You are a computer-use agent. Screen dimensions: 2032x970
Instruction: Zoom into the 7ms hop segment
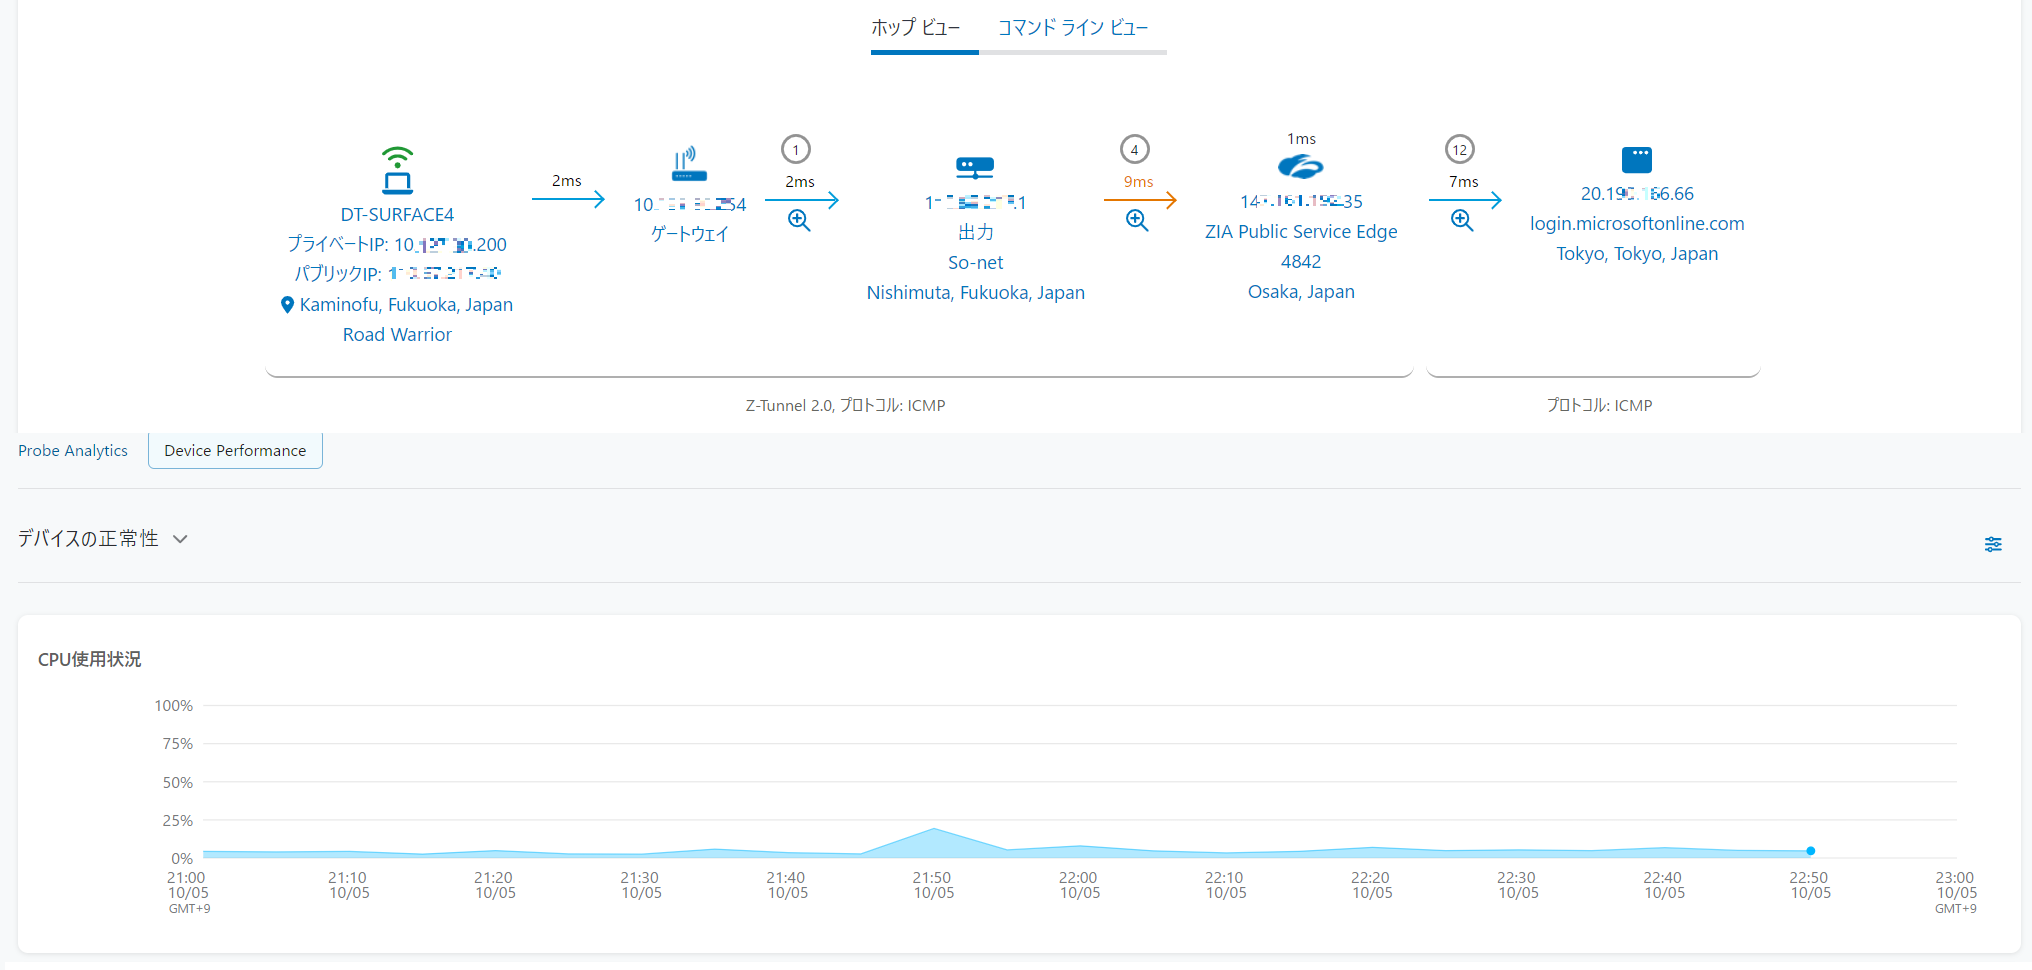tap(1462, 220)
